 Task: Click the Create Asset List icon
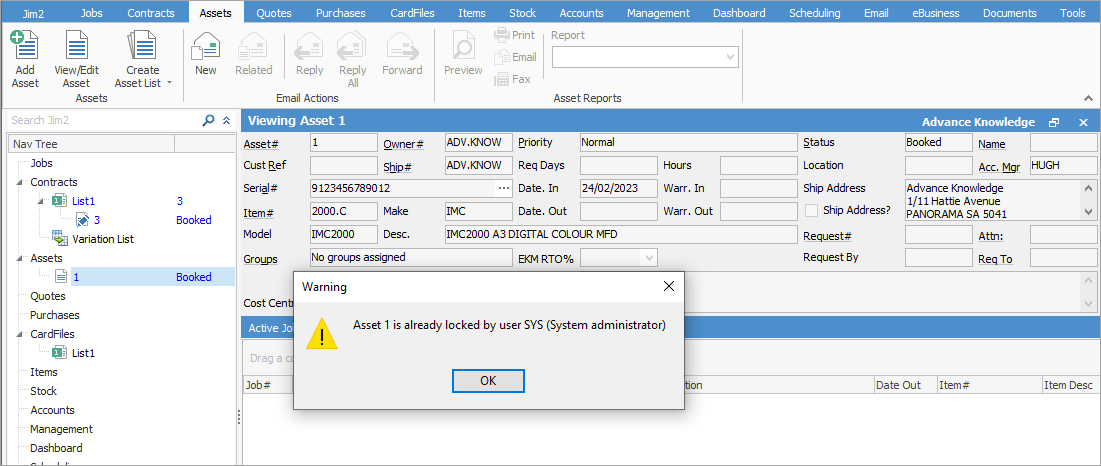[142, 48]
